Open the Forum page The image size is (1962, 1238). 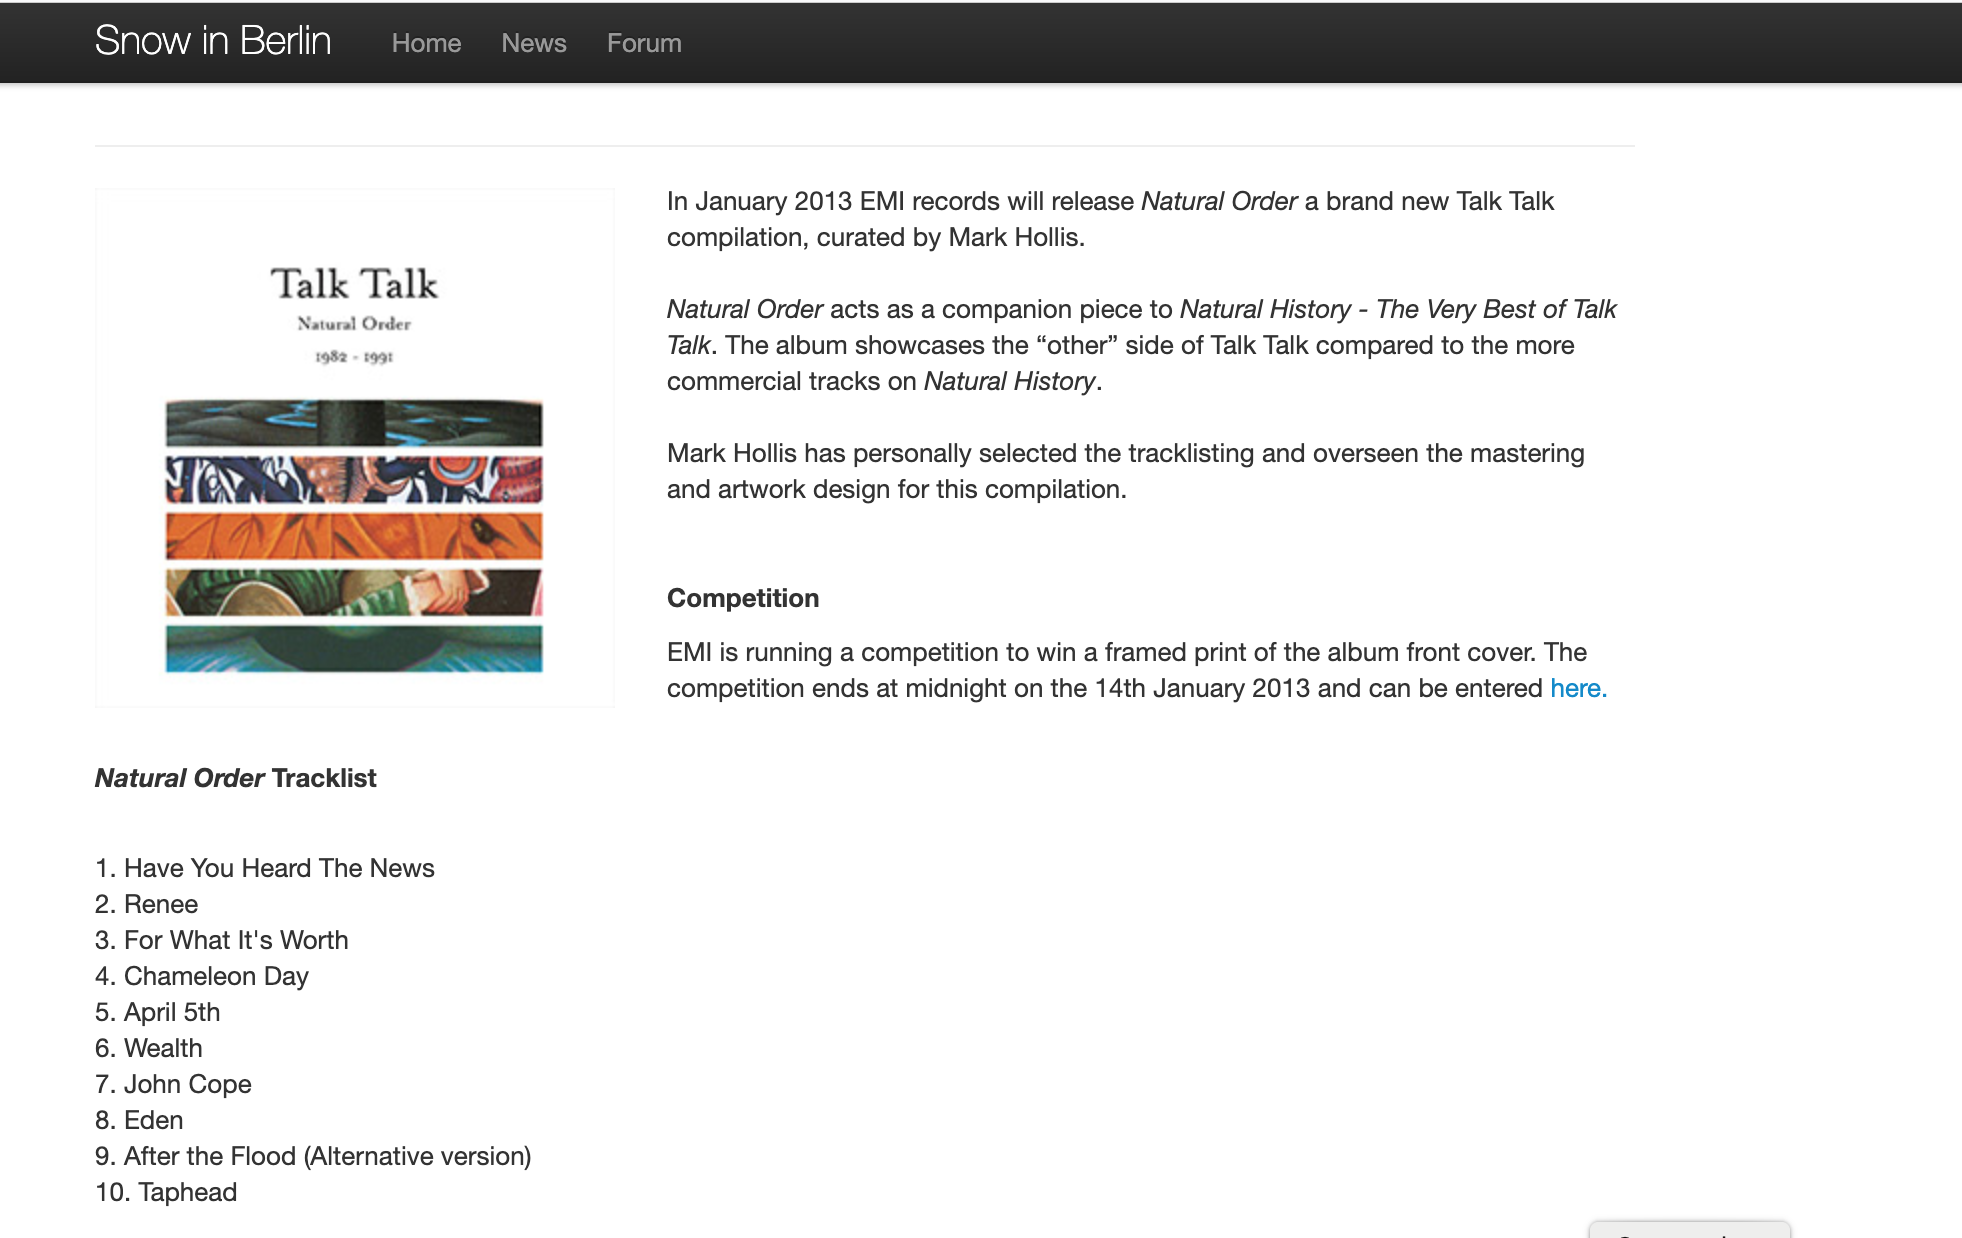pos(644,43)
